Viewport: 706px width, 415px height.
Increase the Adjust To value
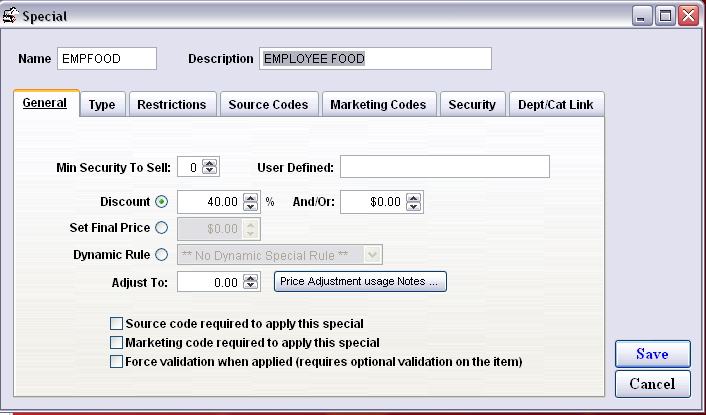(x=251, y=278)
